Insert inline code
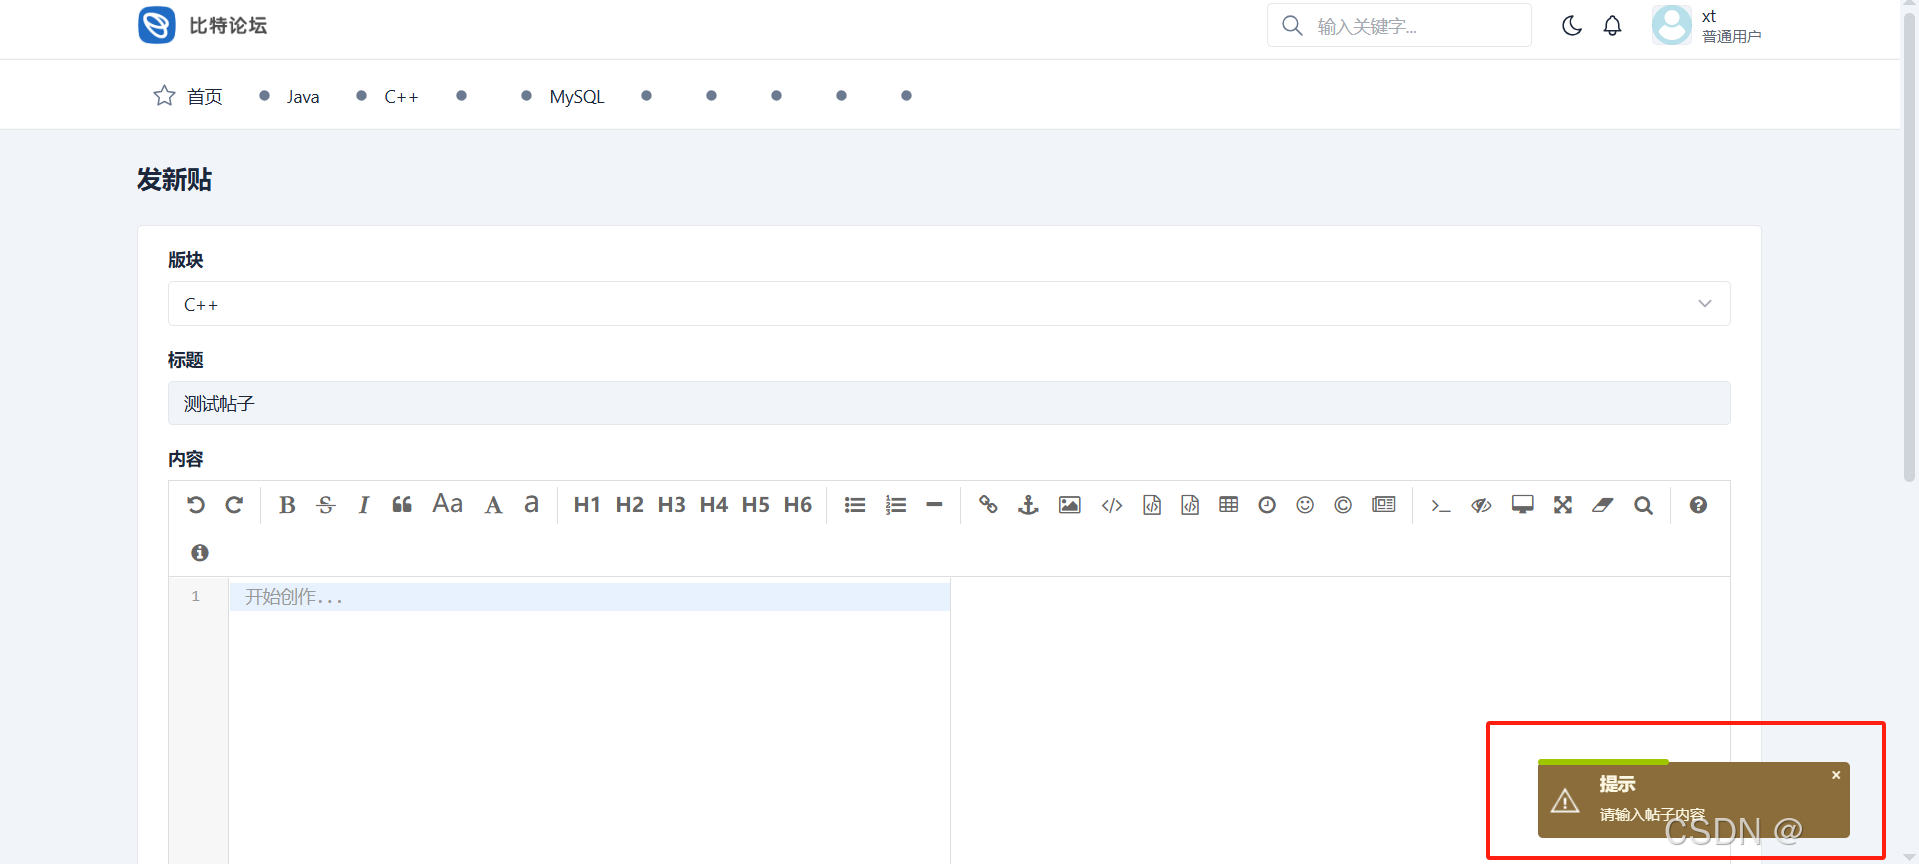This screenshot has width=1919, height=864. 1112,505
